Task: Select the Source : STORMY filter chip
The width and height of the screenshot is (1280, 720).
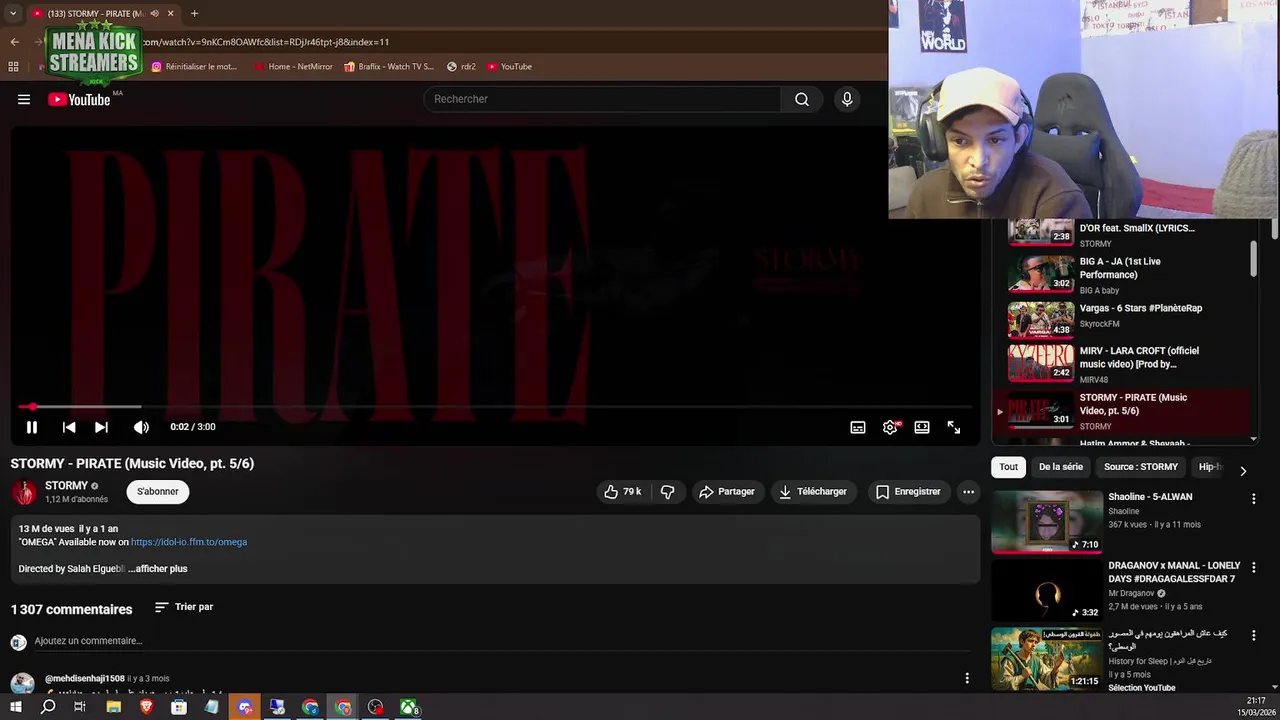Action: click(x=1141, y=467)
